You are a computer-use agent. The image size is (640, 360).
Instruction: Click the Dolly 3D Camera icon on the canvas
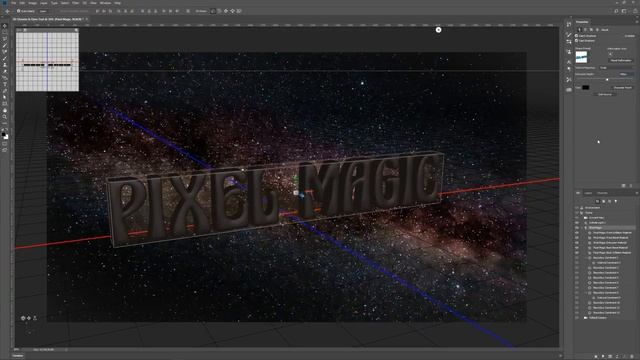35,318
